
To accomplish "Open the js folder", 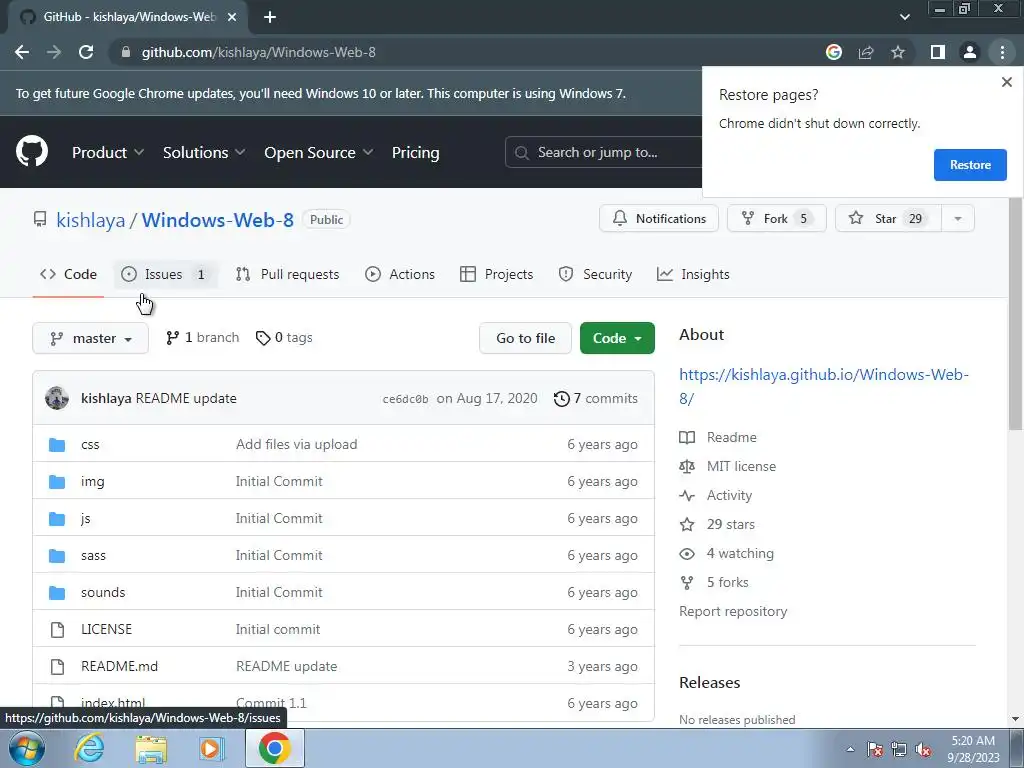I will (x=86, y=519).
